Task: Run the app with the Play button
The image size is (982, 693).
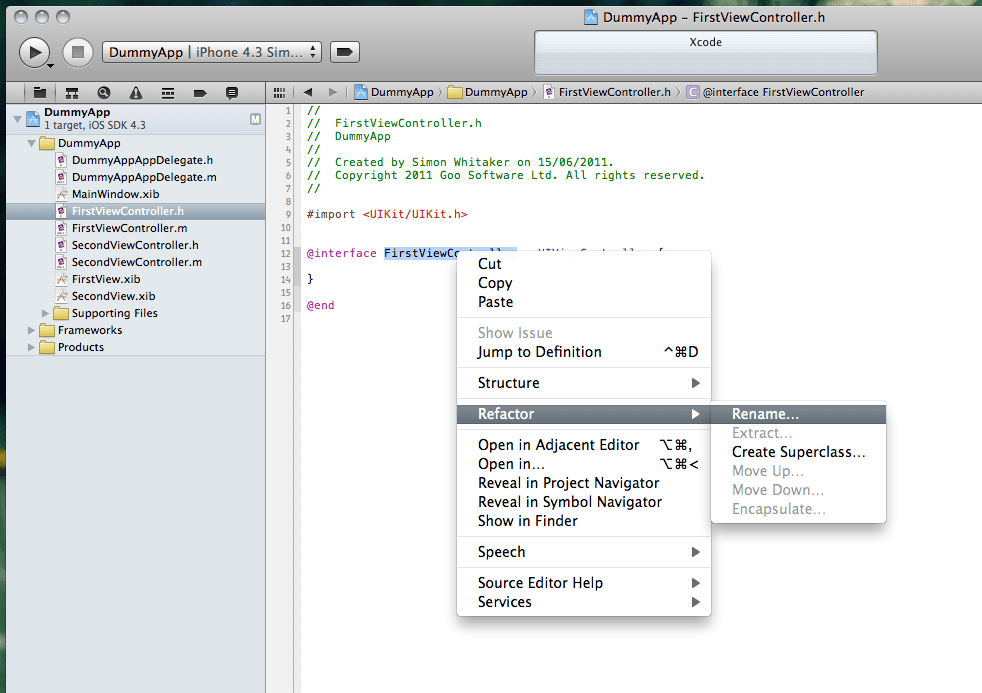Action: [35, 53]
